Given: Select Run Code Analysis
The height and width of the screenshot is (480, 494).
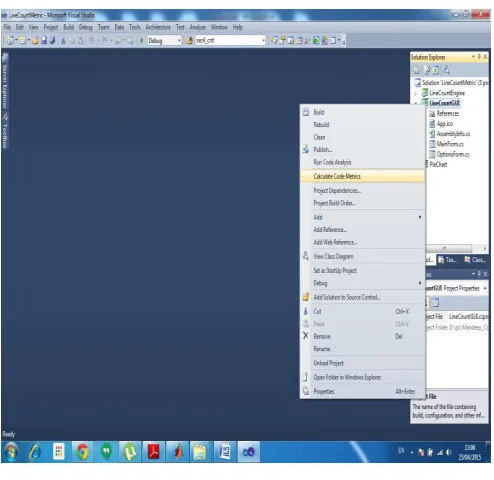Looking at the screenshot, I should point(363,162).
